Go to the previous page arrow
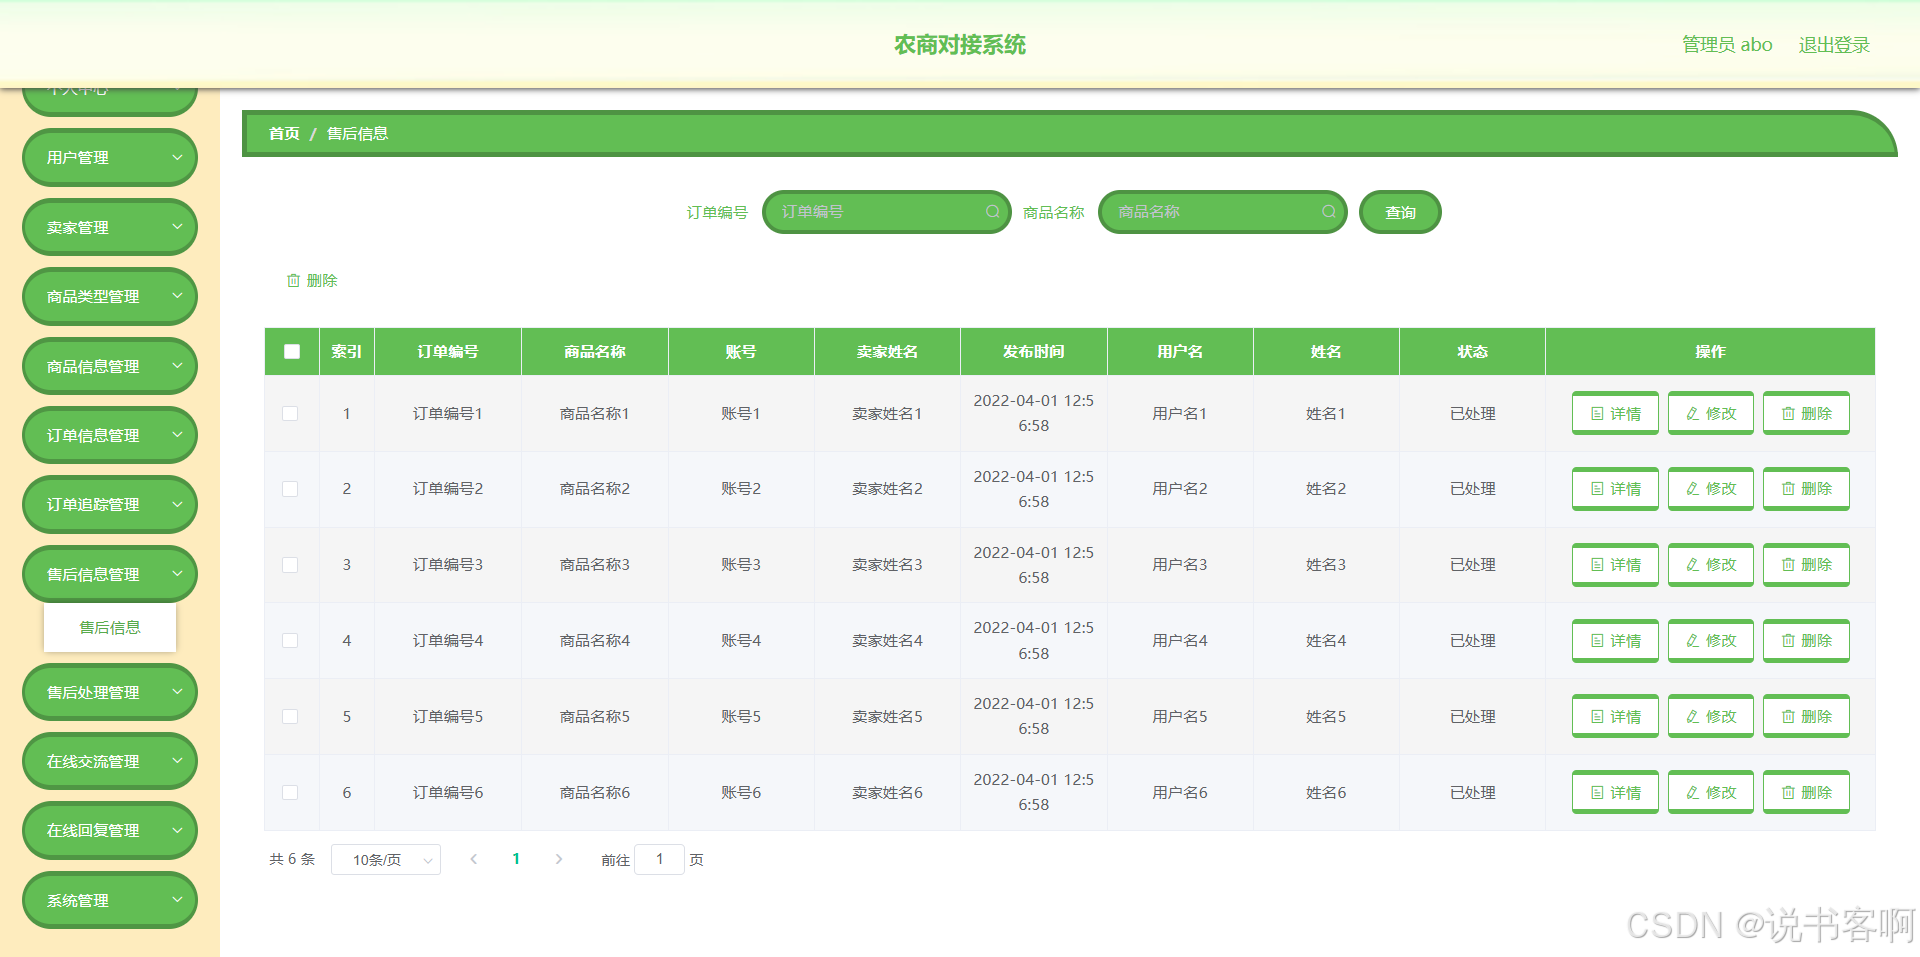This screenshot has width=1920, height=957. 474,859
